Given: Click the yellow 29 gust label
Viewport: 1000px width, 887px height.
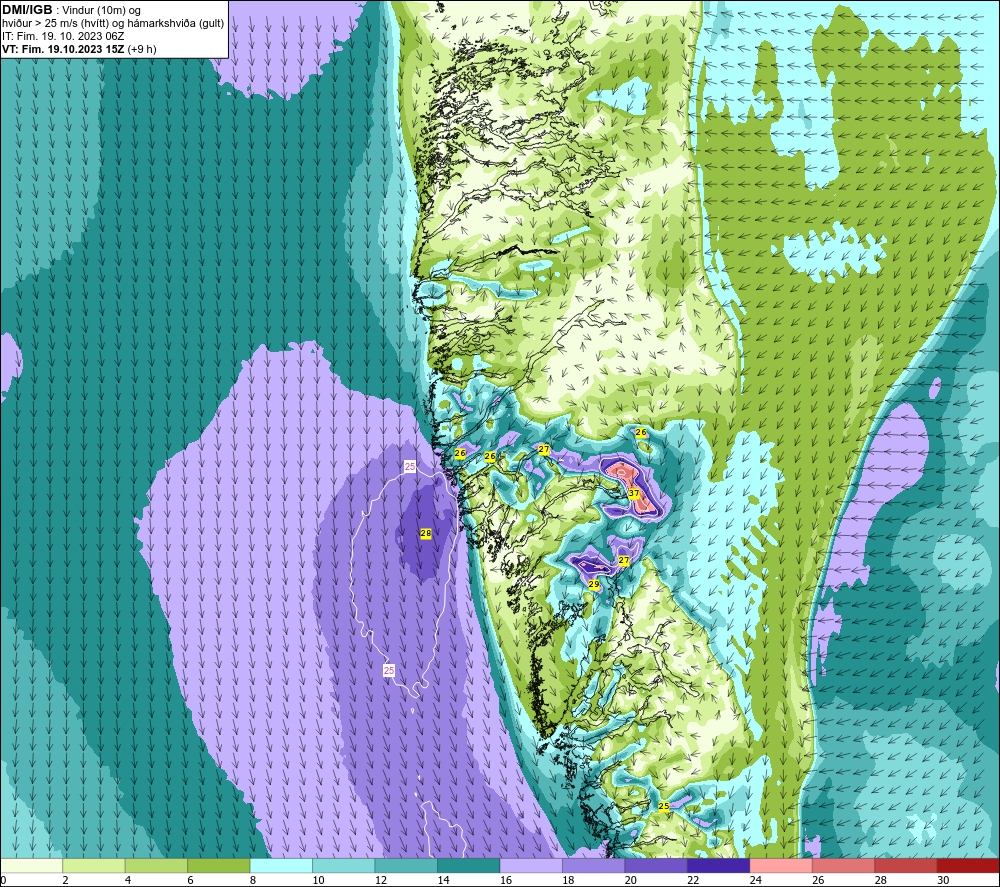Looking at the screenshot, I should point(594,584).
